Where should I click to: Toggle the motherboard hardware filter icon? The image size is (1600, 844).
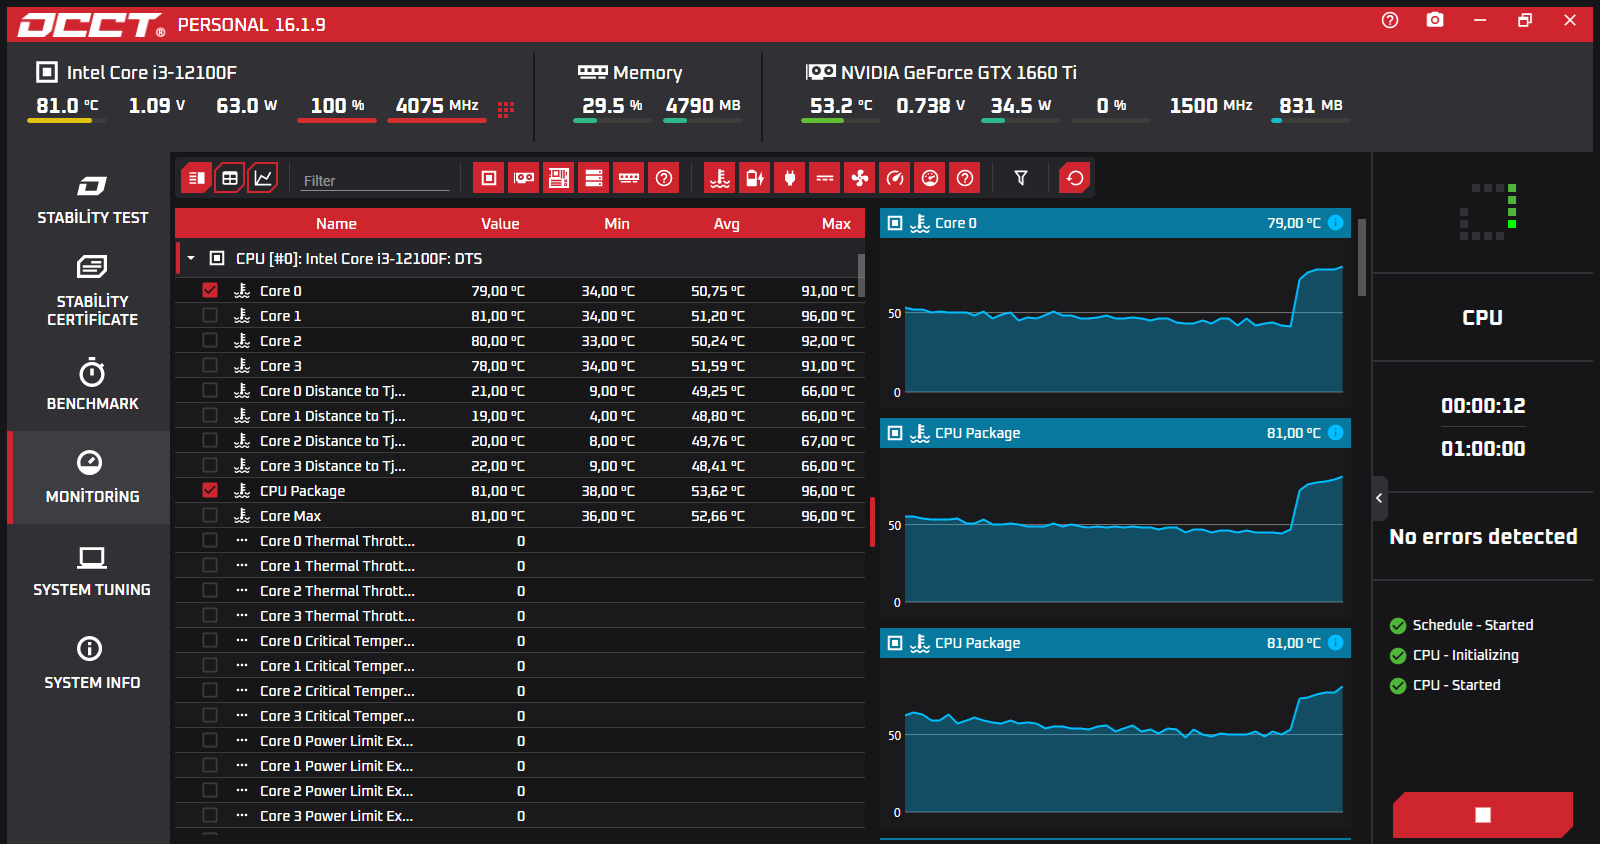pos(559,178)
